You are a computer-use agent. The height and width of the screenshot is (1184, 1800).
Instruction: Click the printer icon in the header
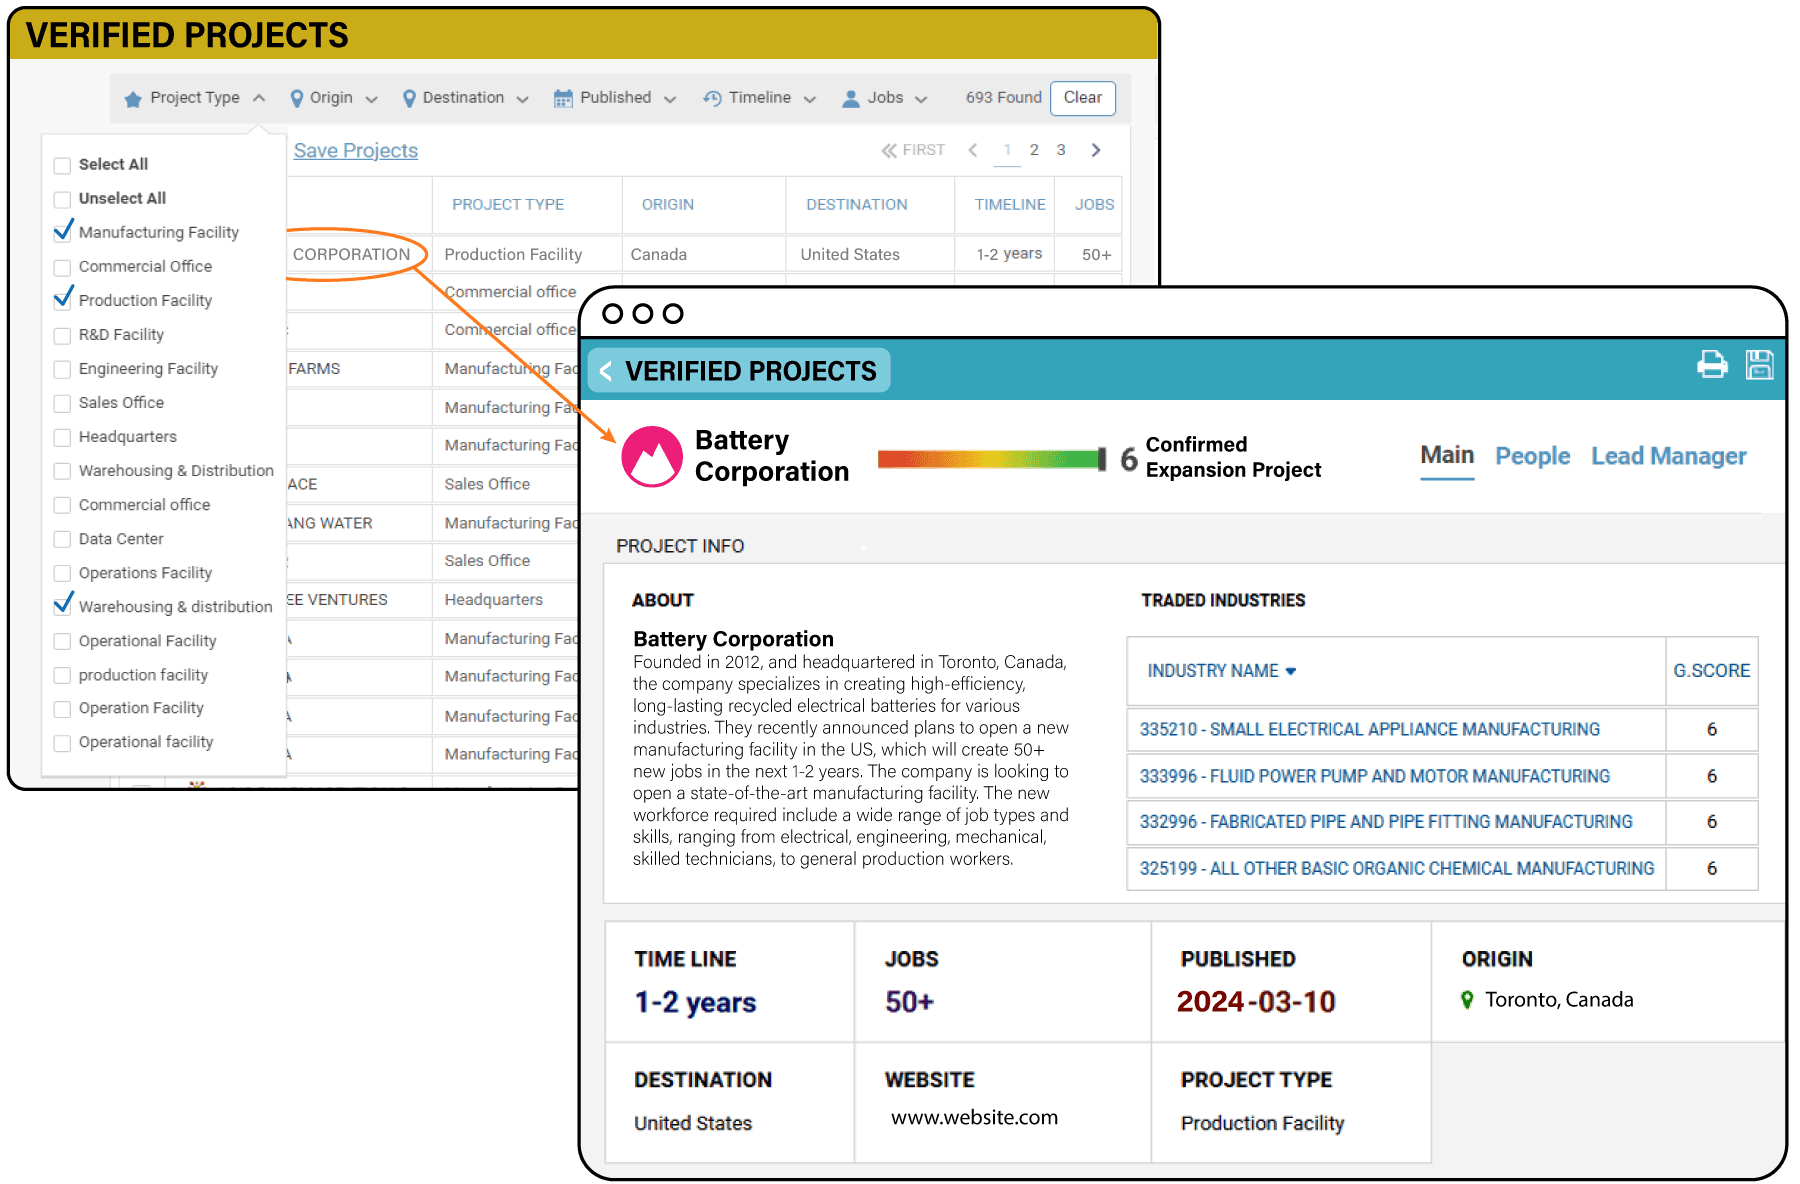tap(1712, 364)
